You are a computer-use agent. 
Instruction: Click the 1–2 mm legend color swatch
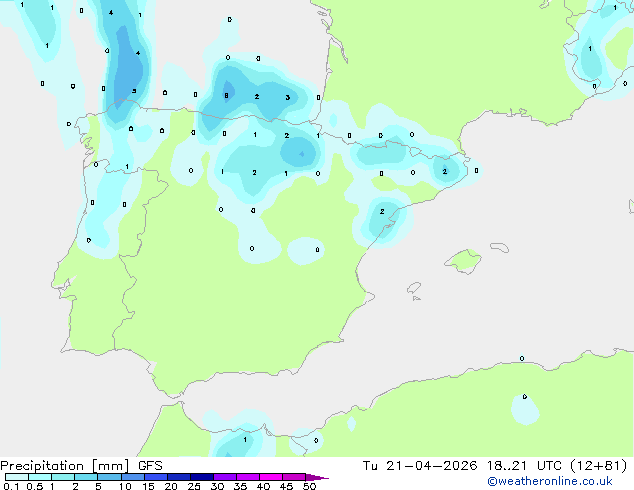pos(63,477)
